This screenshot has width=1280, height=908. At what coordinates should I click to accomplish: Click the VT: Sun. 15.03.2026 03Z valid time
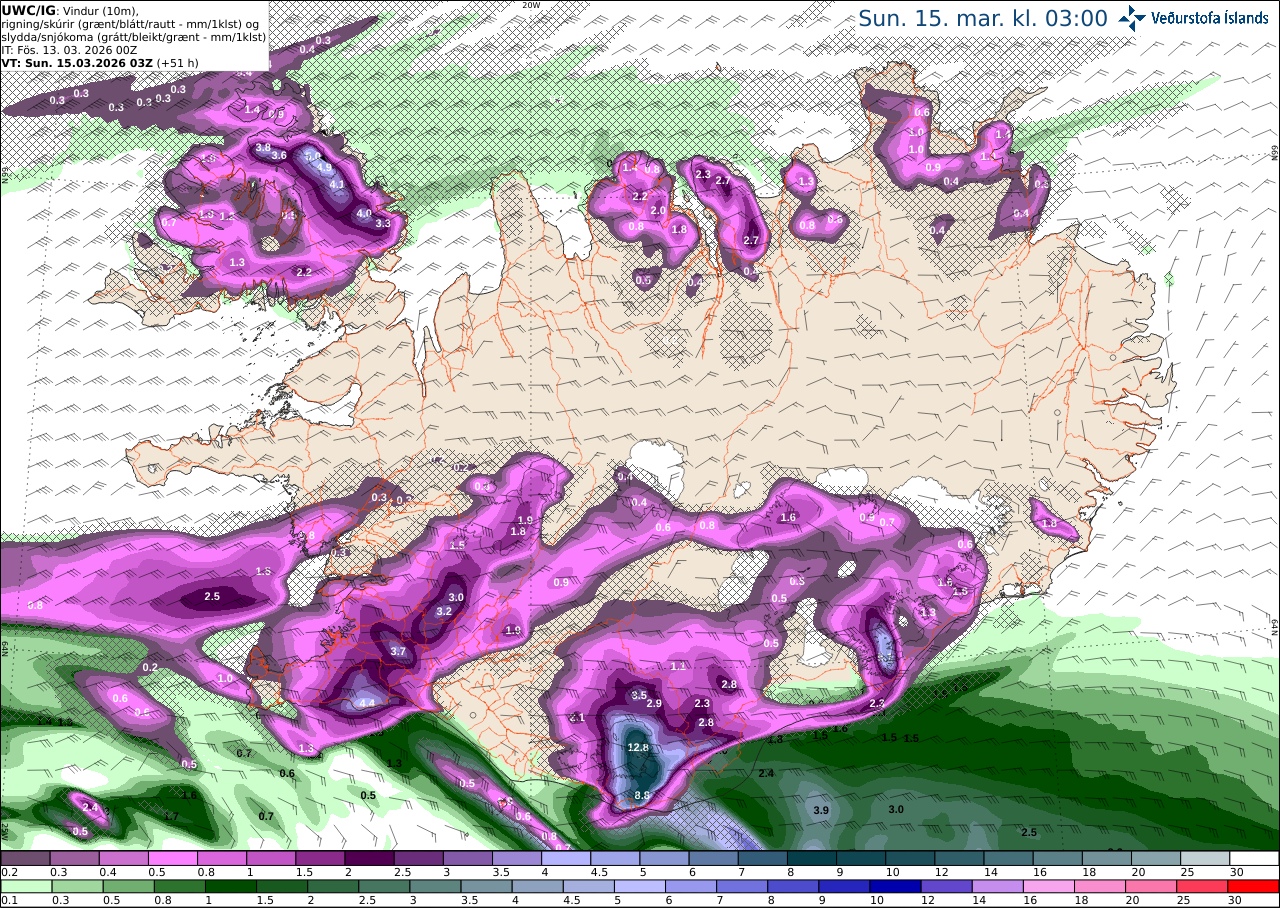coord(76,62)
